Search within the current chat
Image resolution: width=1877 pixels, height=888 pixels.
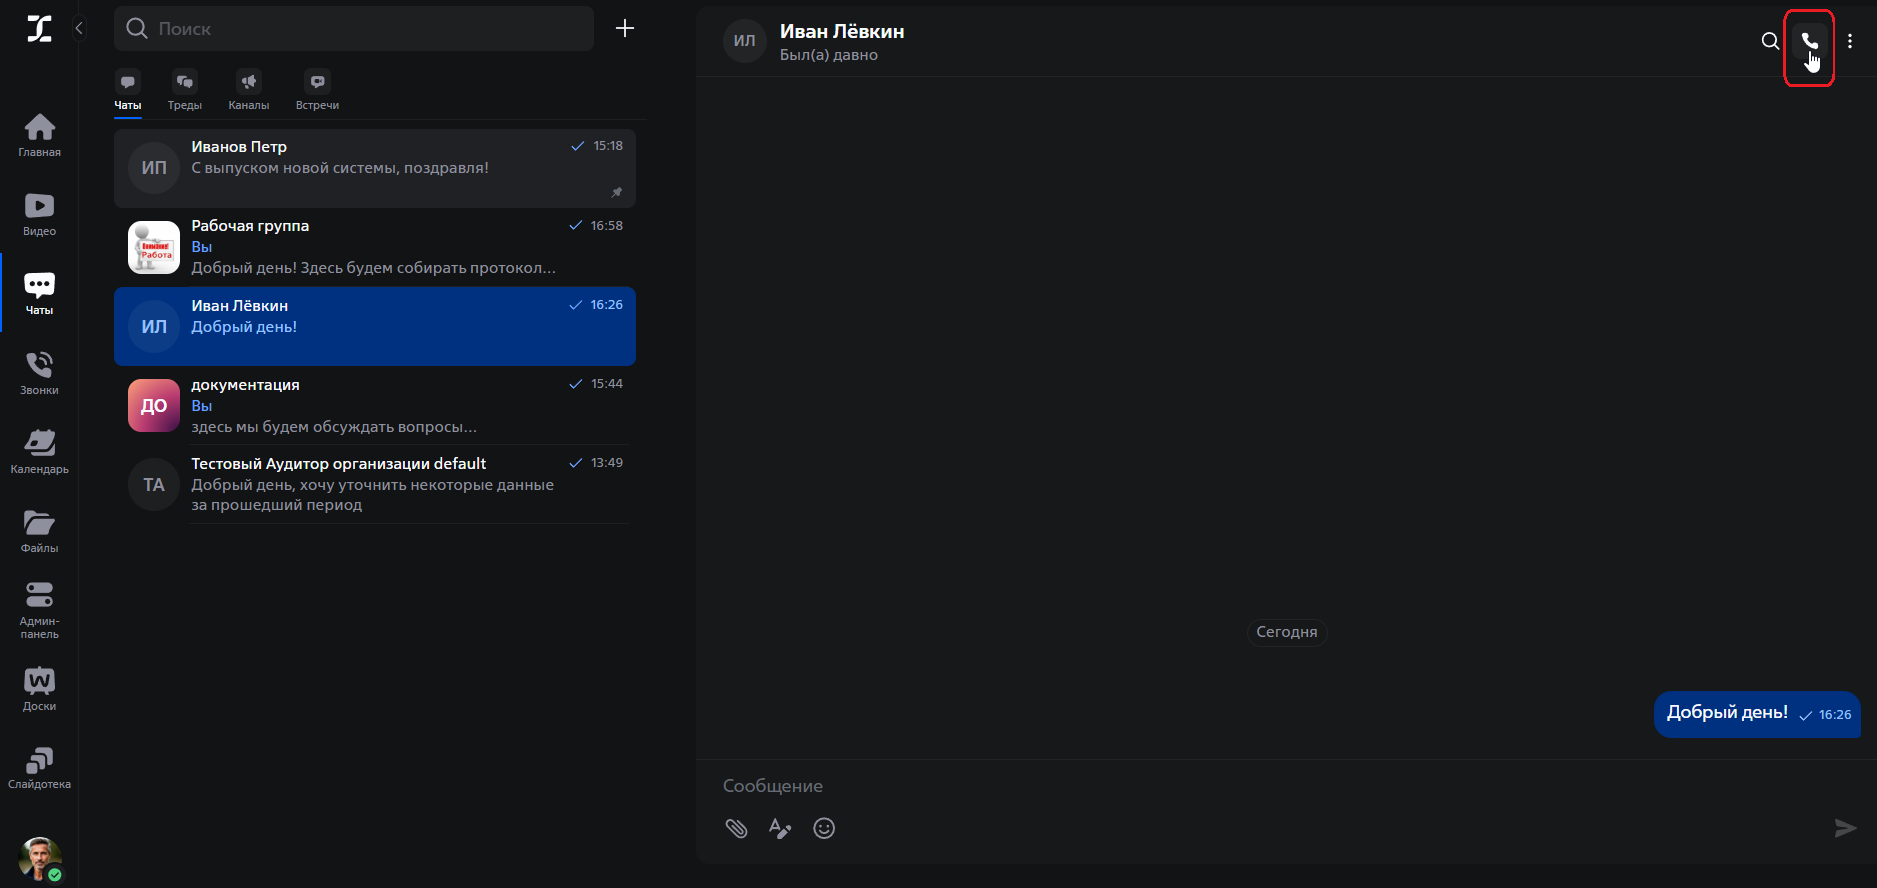(1769, 41)
